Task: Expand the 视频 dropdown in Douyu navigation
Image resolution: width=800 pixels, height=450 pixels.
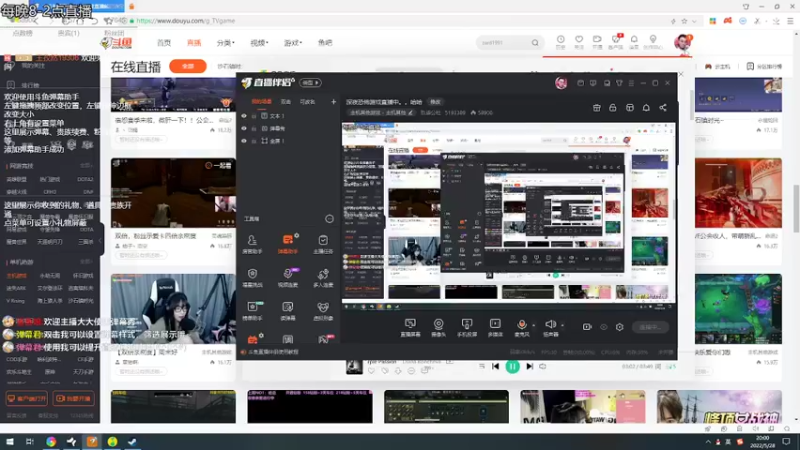Action: point(259,43)
